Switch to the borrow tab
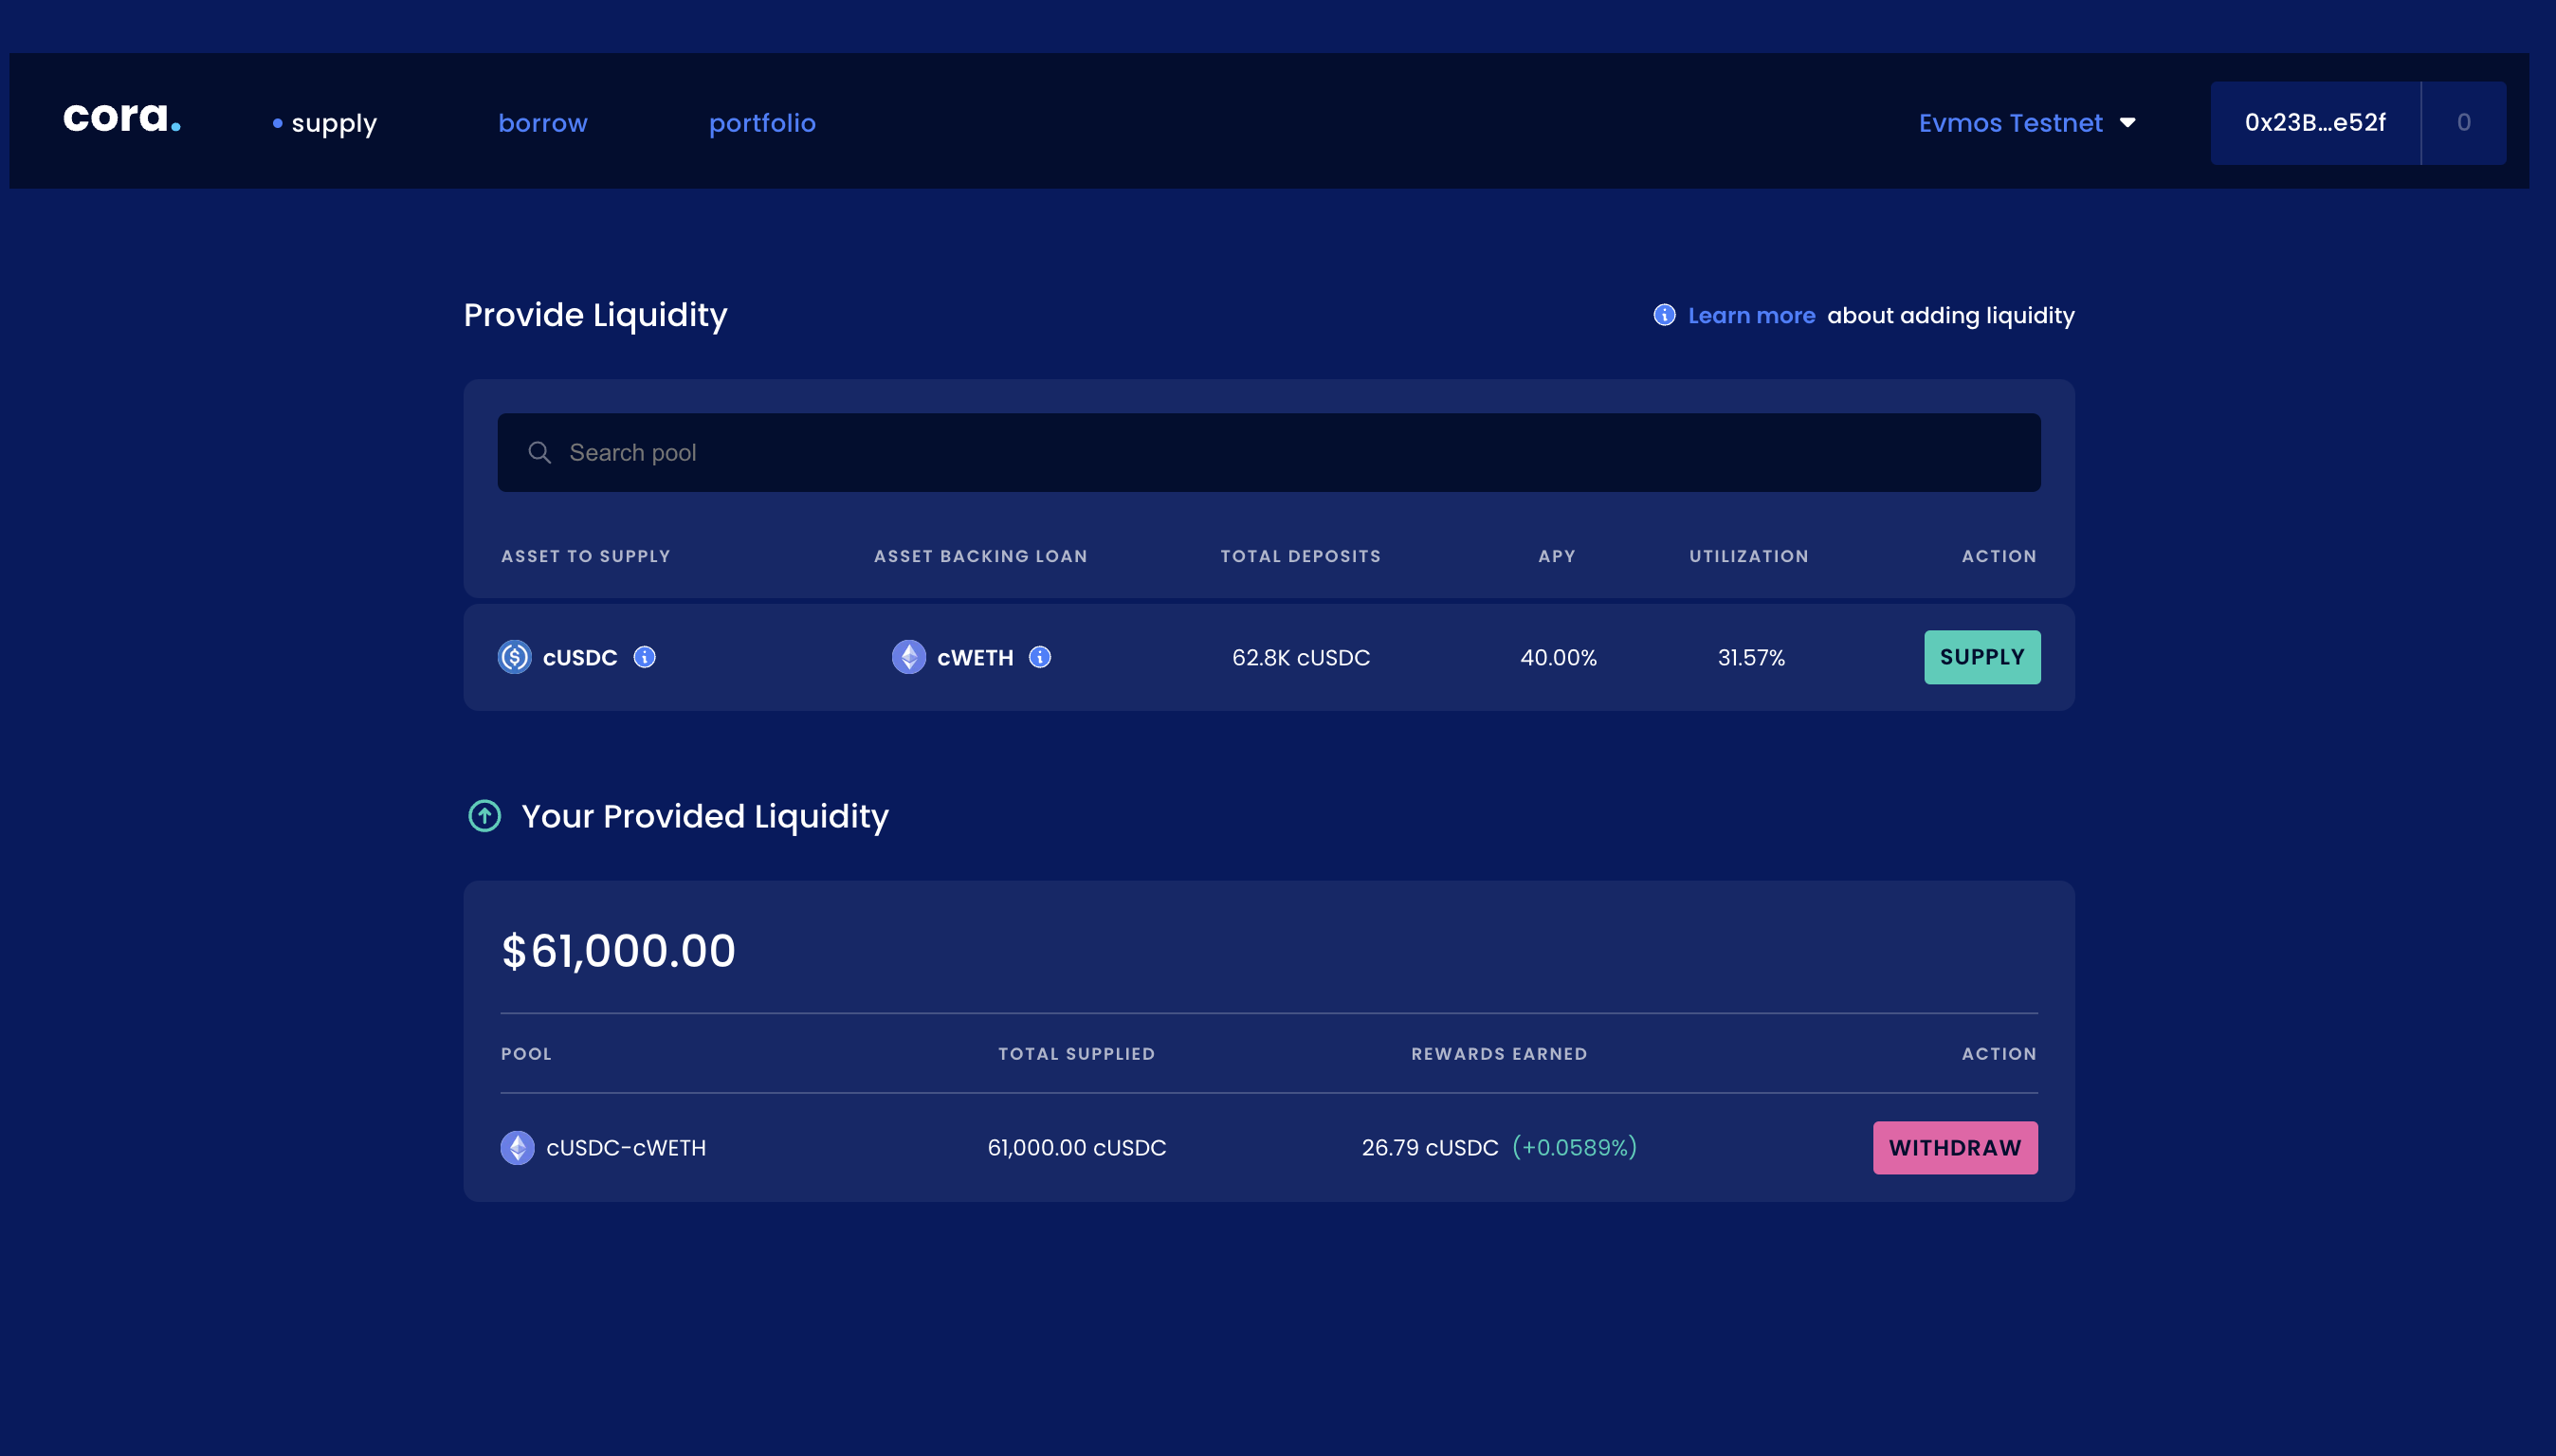2556x1456 pixels. point(543,123)
